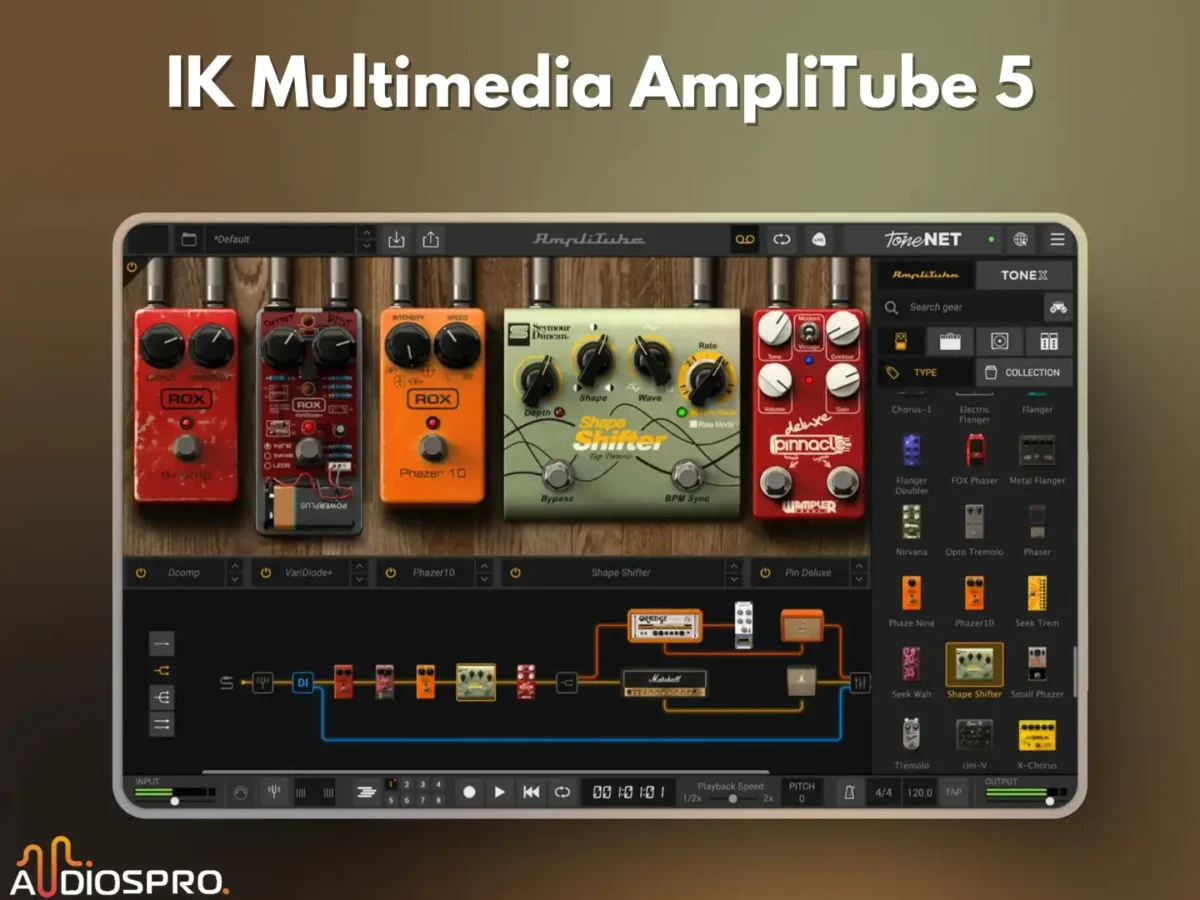Select the dual parallel chains routing
Viewport: 1200px width, 900px height.
pyautogui.click(x=161, y=724)
